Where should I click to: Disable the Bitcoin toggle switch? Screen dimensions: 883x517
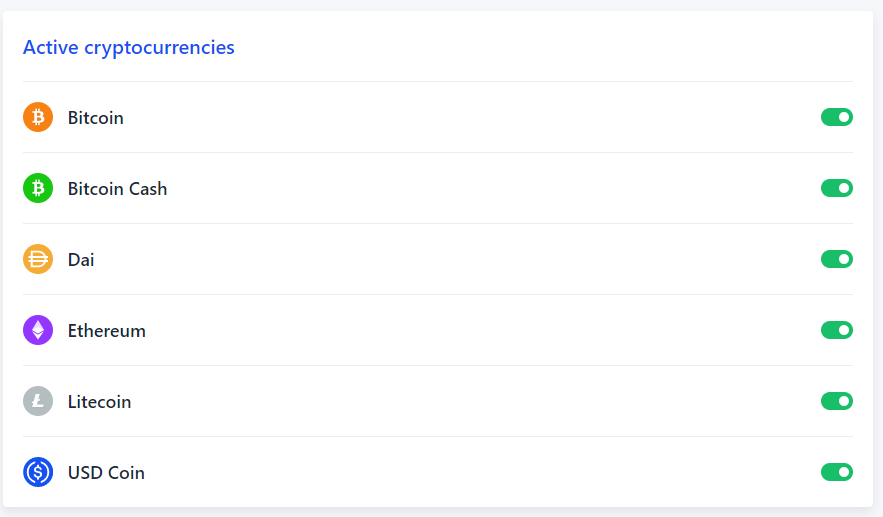(837, 117)
